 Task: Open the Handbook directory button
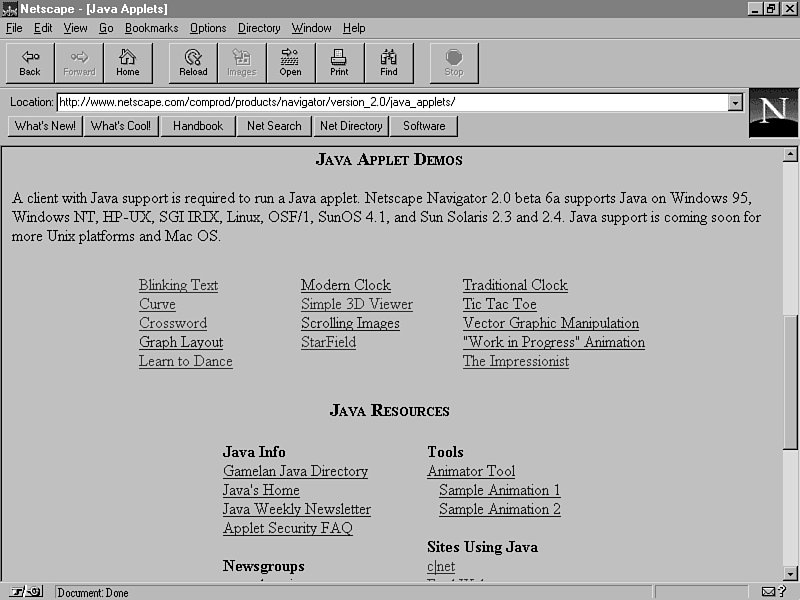click(x=198, y=126)
